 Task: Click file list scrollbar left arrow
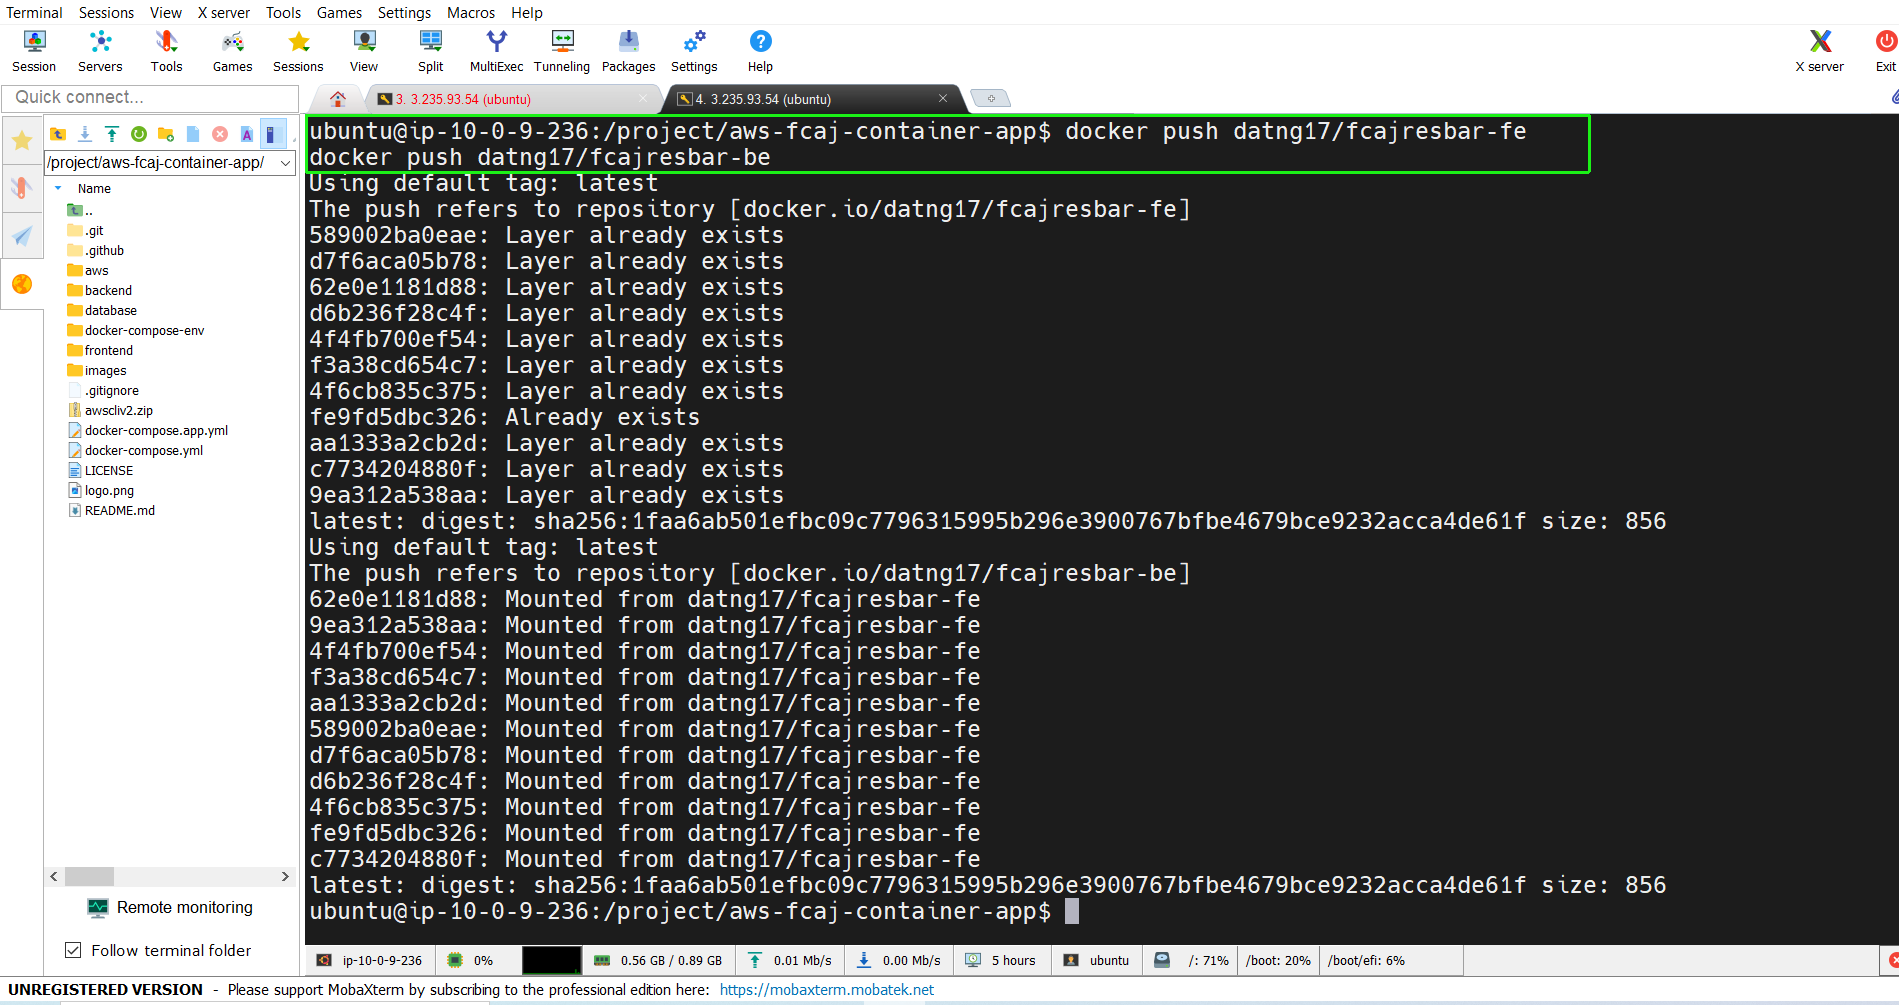pyautogui.click(x=54, y=876)
